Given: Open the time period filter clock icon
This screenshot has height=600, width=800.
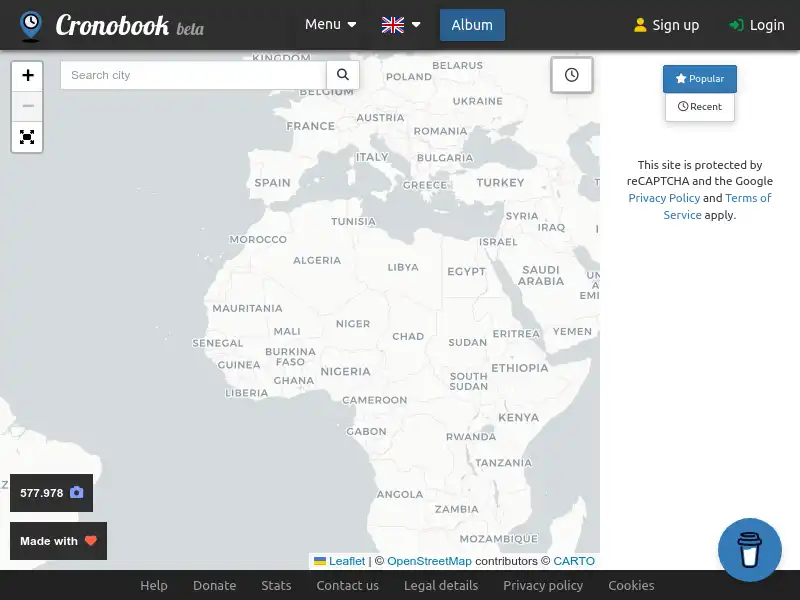Looking at the screenshot, I should coord(571,74).
